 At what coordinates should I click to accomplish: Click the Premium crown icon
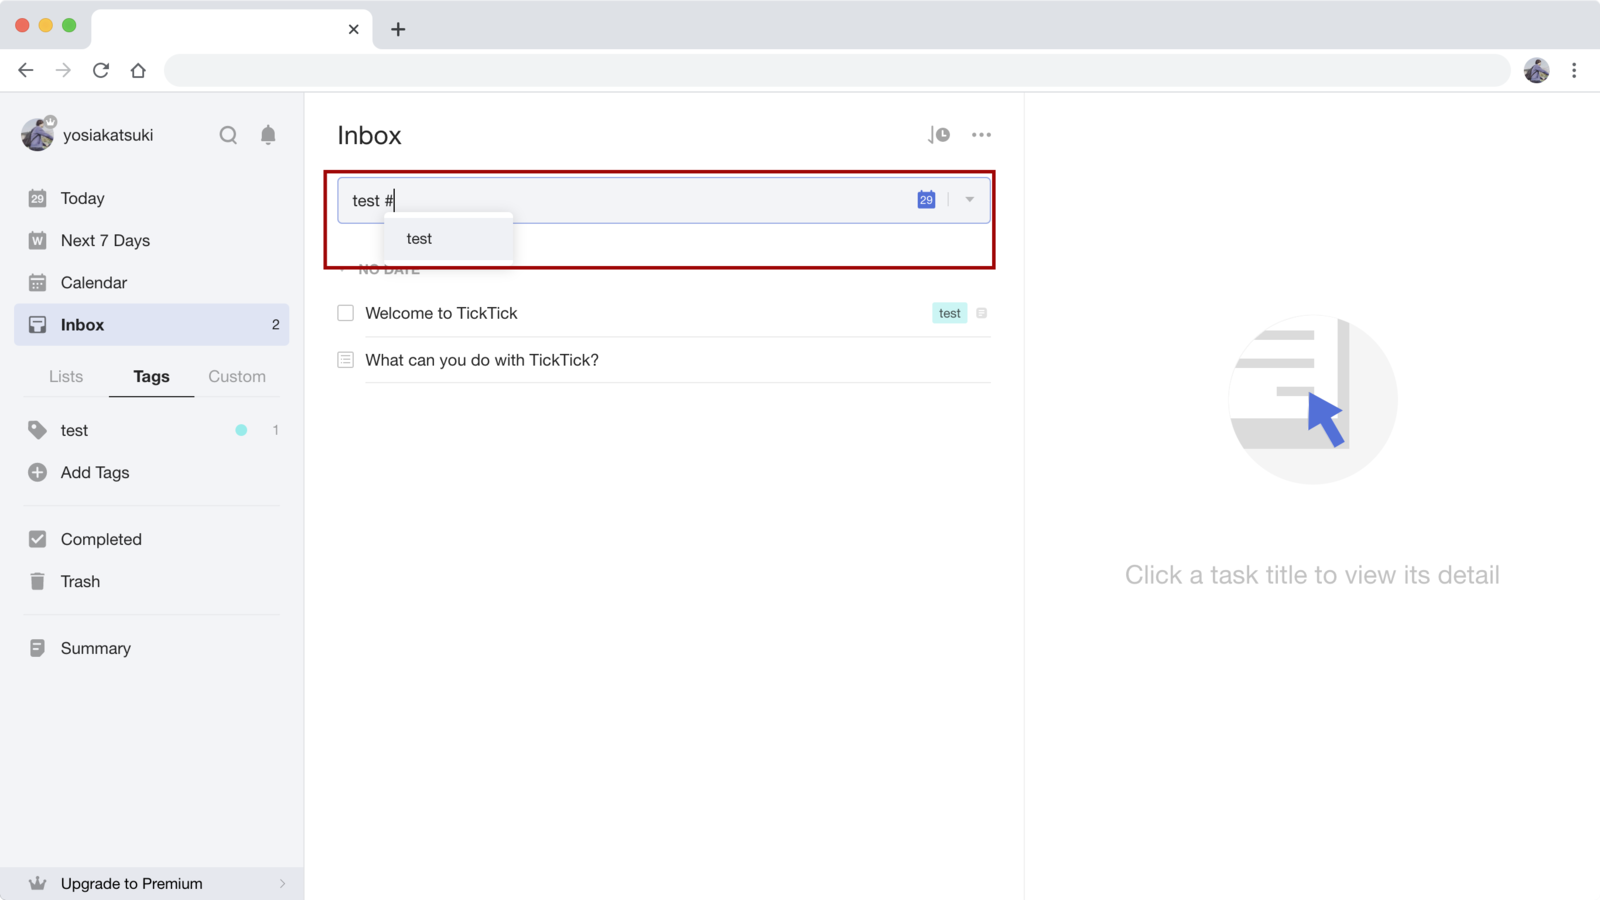[x=37, y=883]
